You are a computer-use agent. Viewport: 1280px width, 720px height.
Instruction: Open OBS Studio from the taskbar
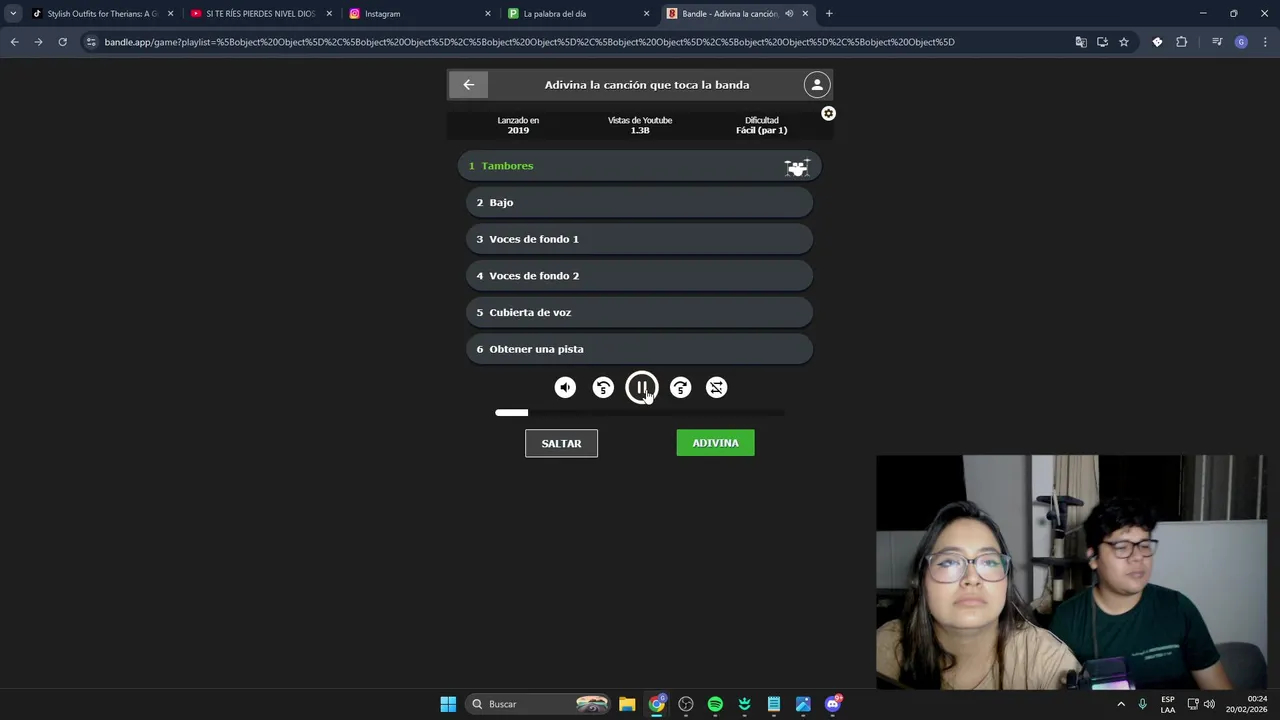click(x=686, y=704)
